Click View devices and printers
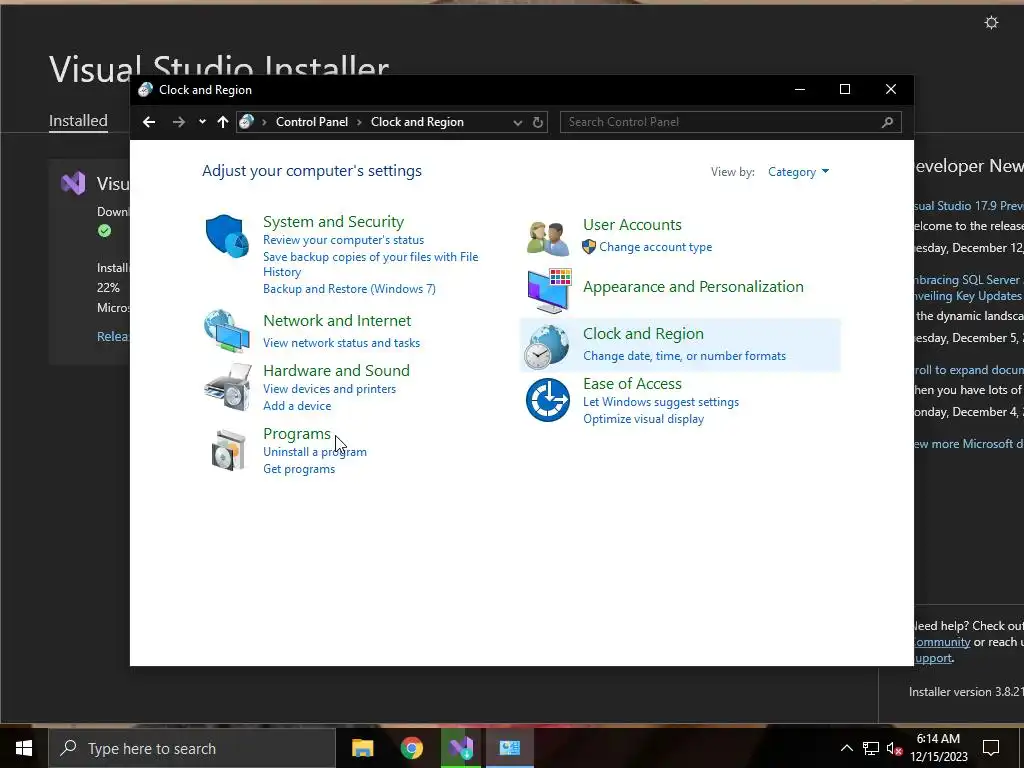 click(x=329, y=389)
